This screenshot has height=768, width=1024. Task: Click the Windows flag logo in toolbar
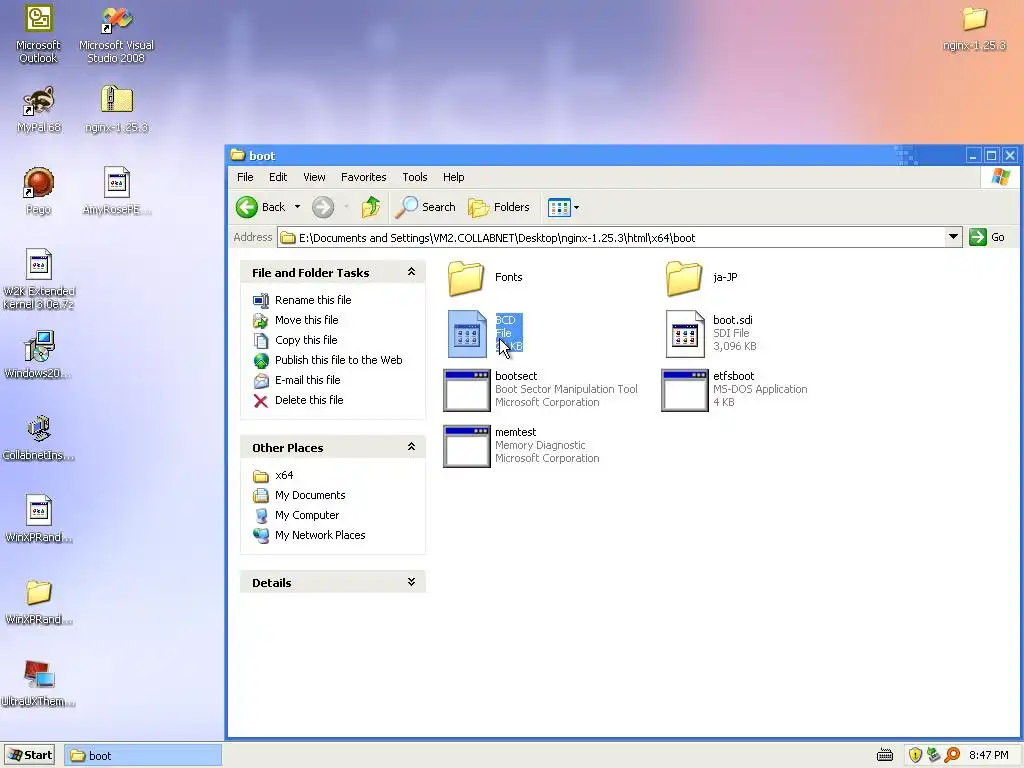point(1000,177)
